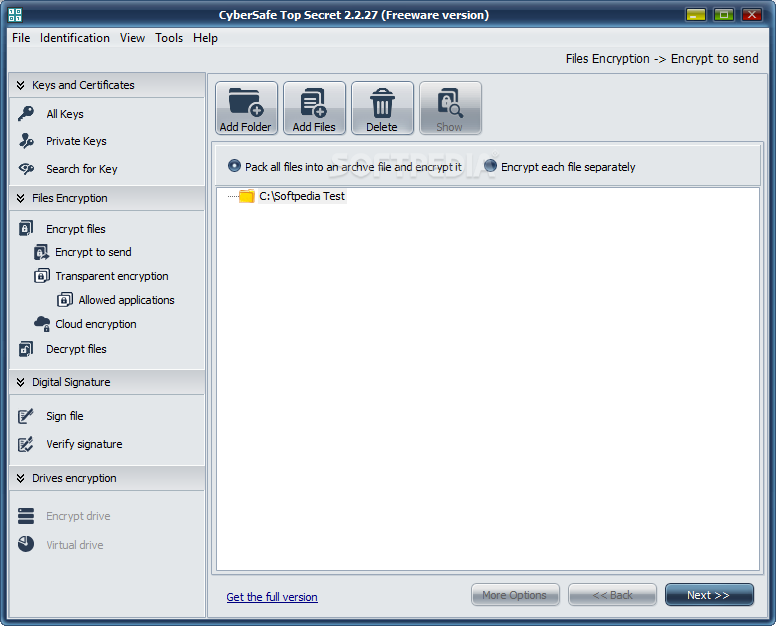Open the Get the full version link
The image size is (776, 626).
pos(272,597)
